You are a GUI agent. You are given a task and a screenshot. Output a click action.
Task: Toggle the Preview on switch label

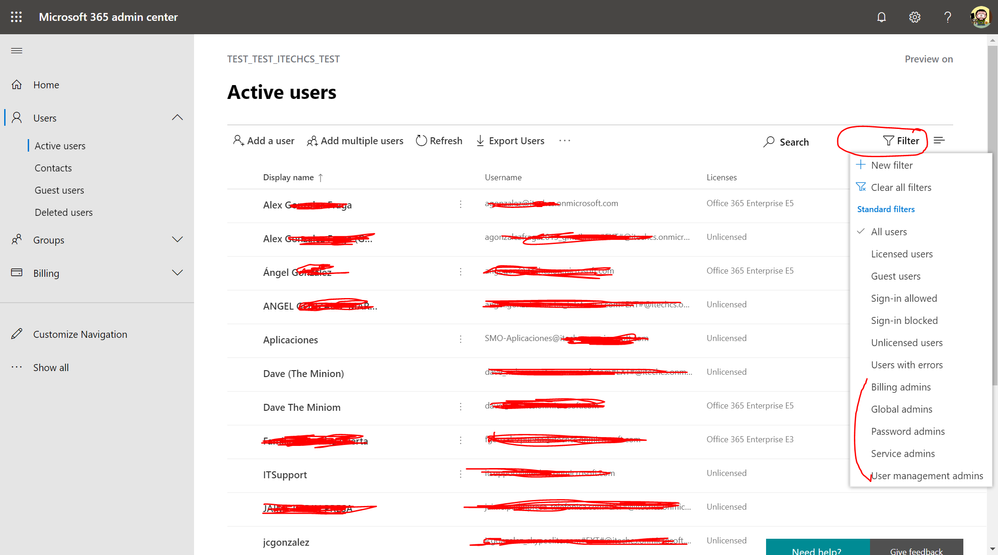(929, 59)
